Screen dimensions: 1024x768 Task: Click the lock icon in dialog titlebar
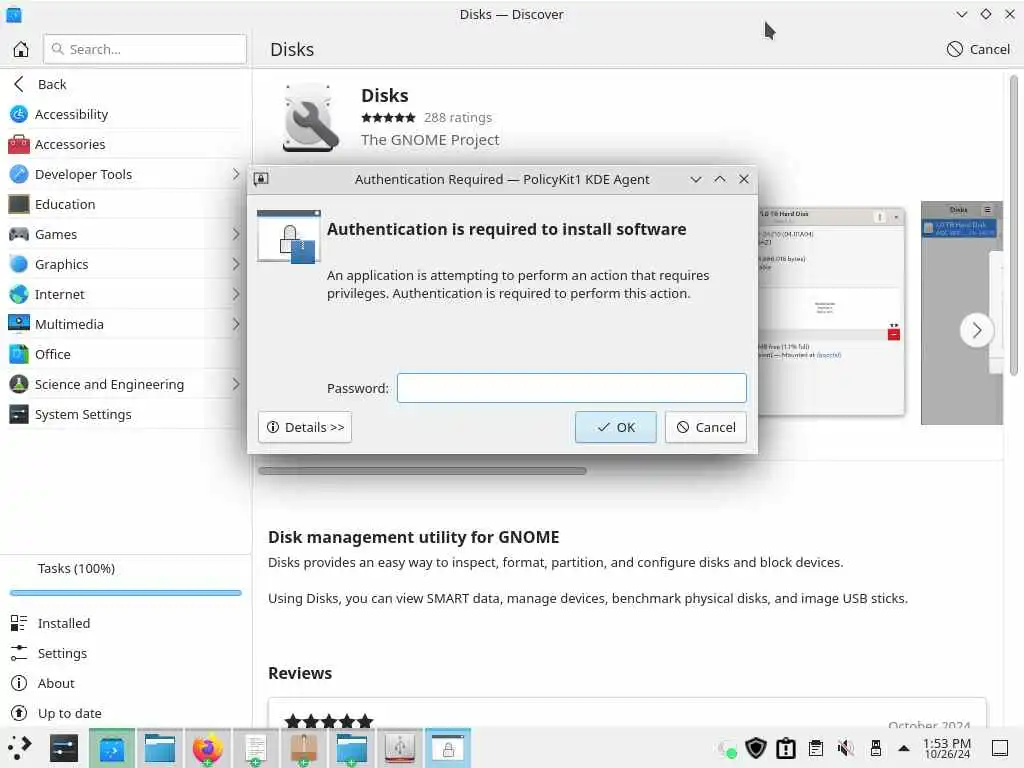(261, 179)
